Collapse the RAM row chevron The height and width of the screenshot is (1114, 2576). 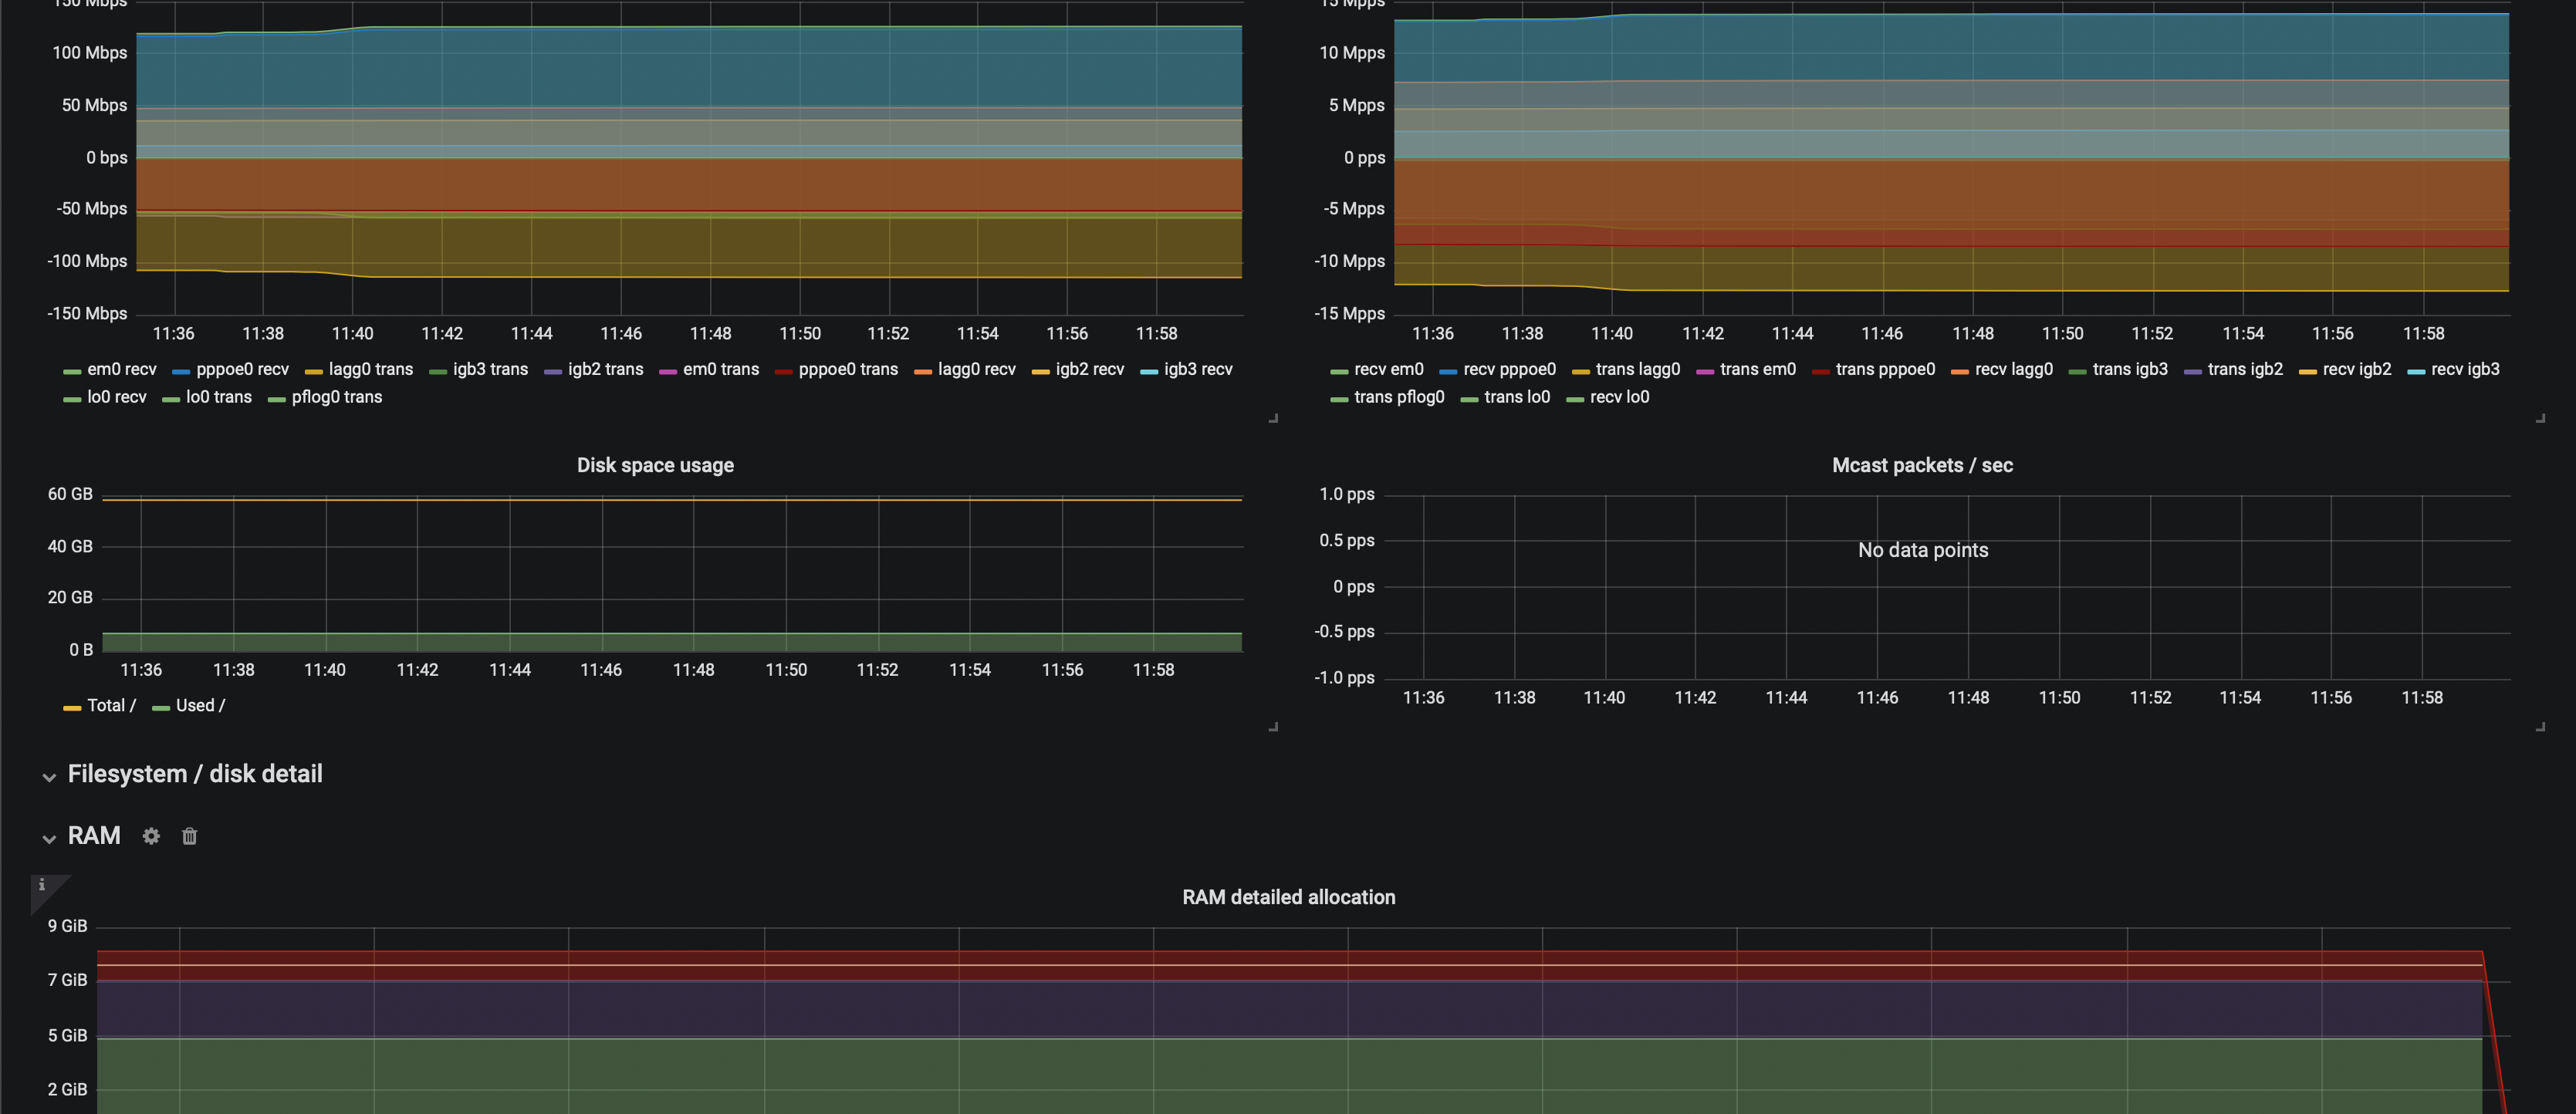pyautogui.click(x=49, y=838)
